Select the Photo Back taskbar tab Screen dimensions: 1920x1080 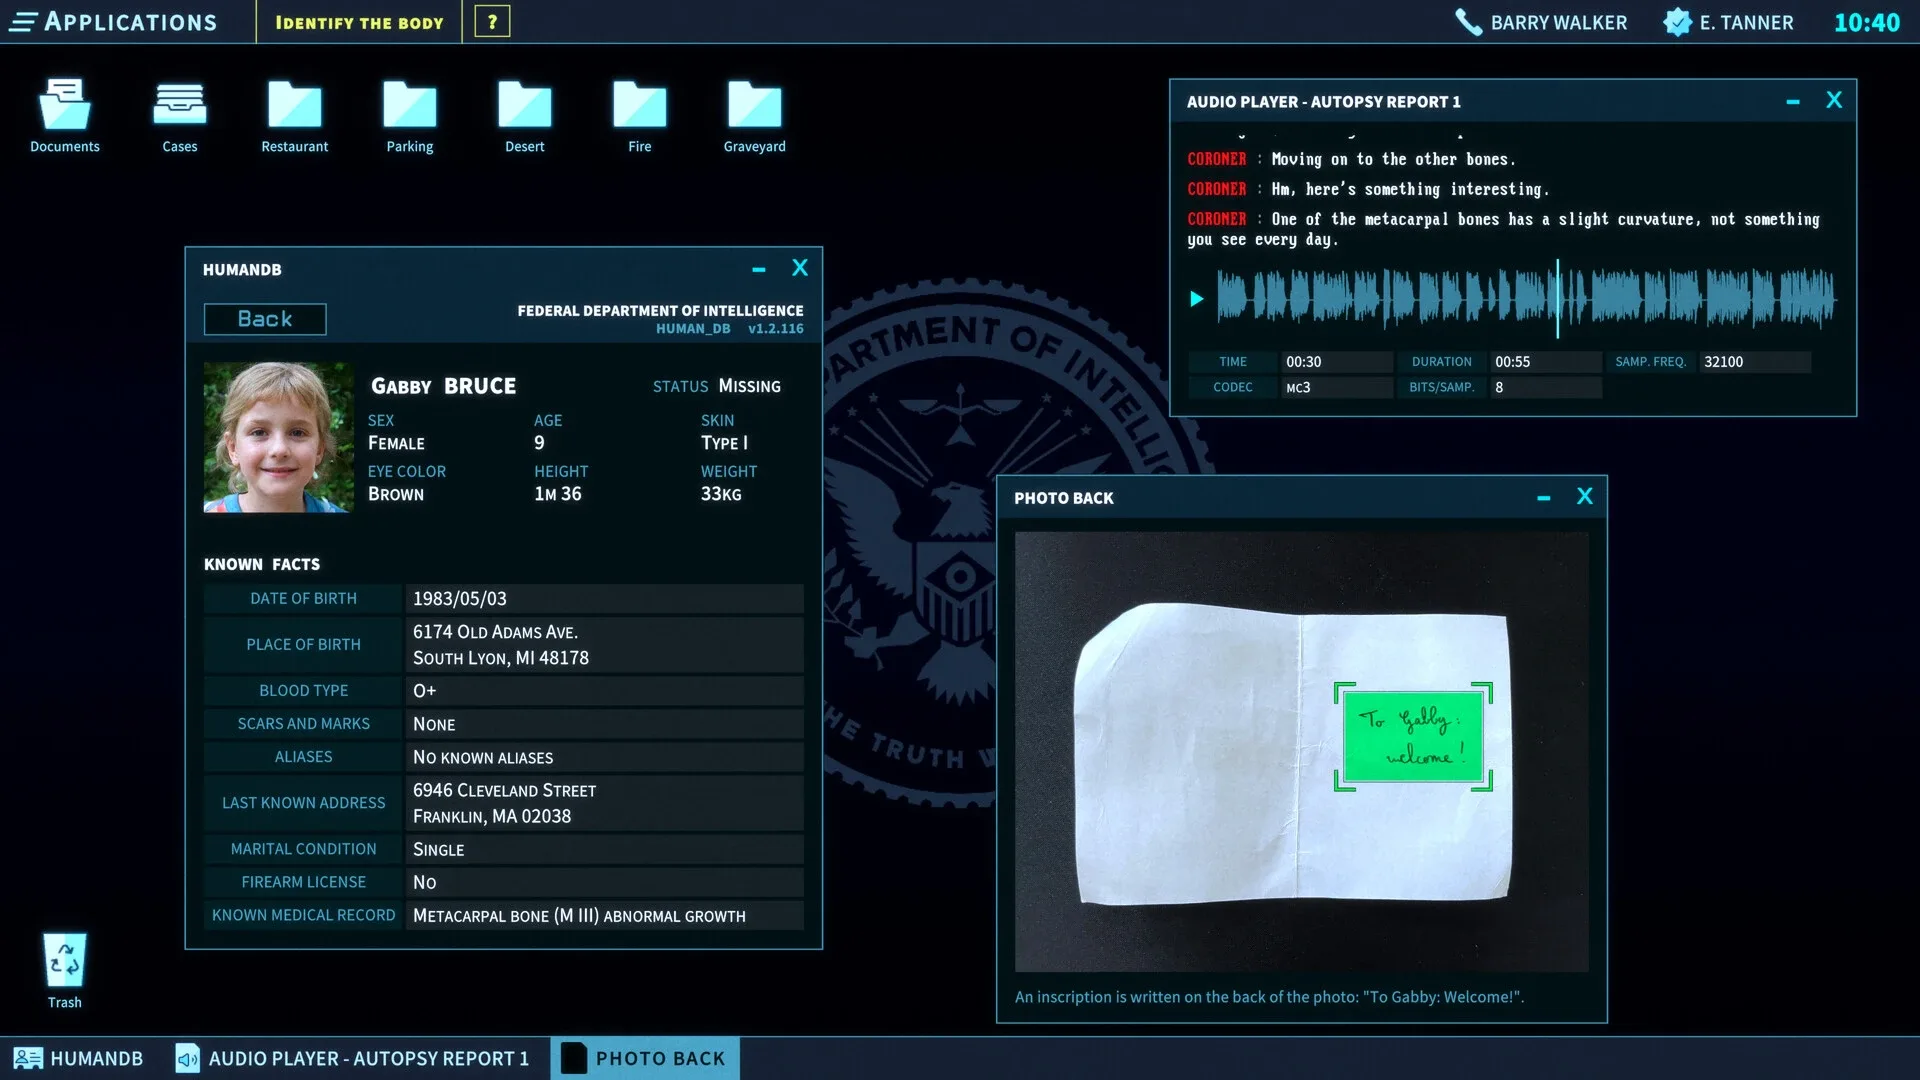pos(645,1058)
